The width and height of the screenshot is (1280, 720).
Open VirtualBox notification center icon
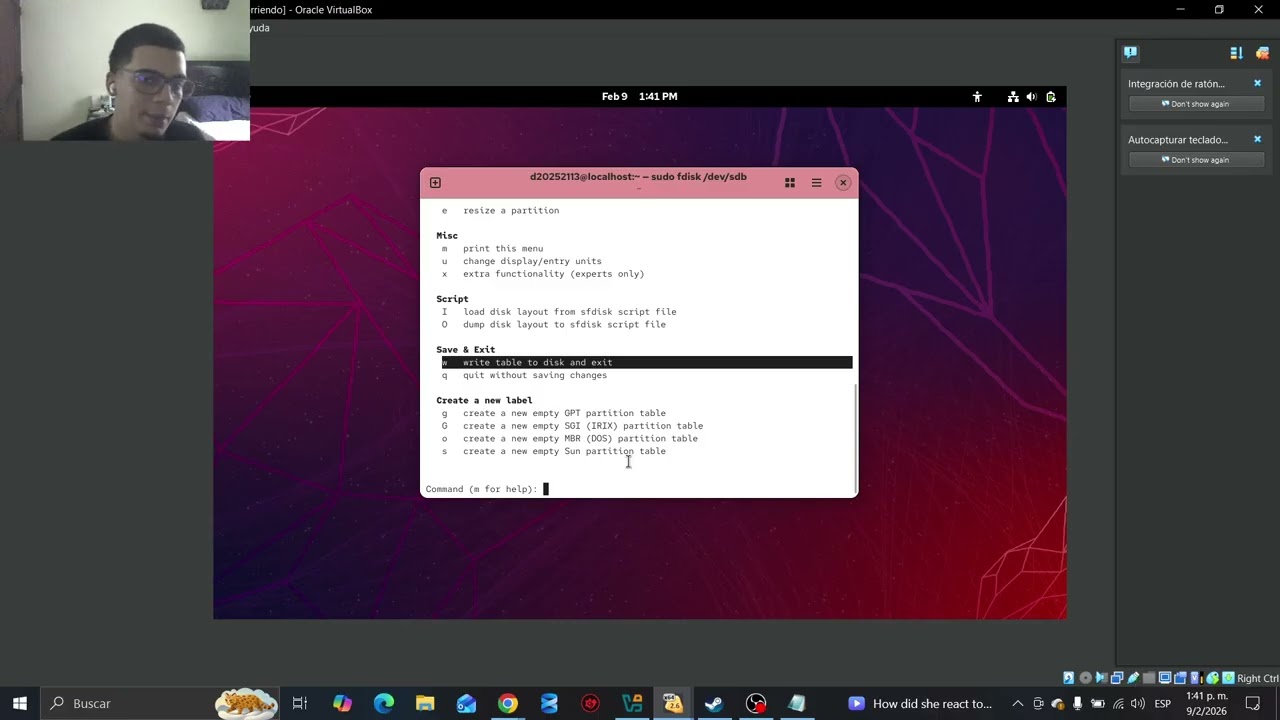pyautogui.click(x=1130, y=53)
